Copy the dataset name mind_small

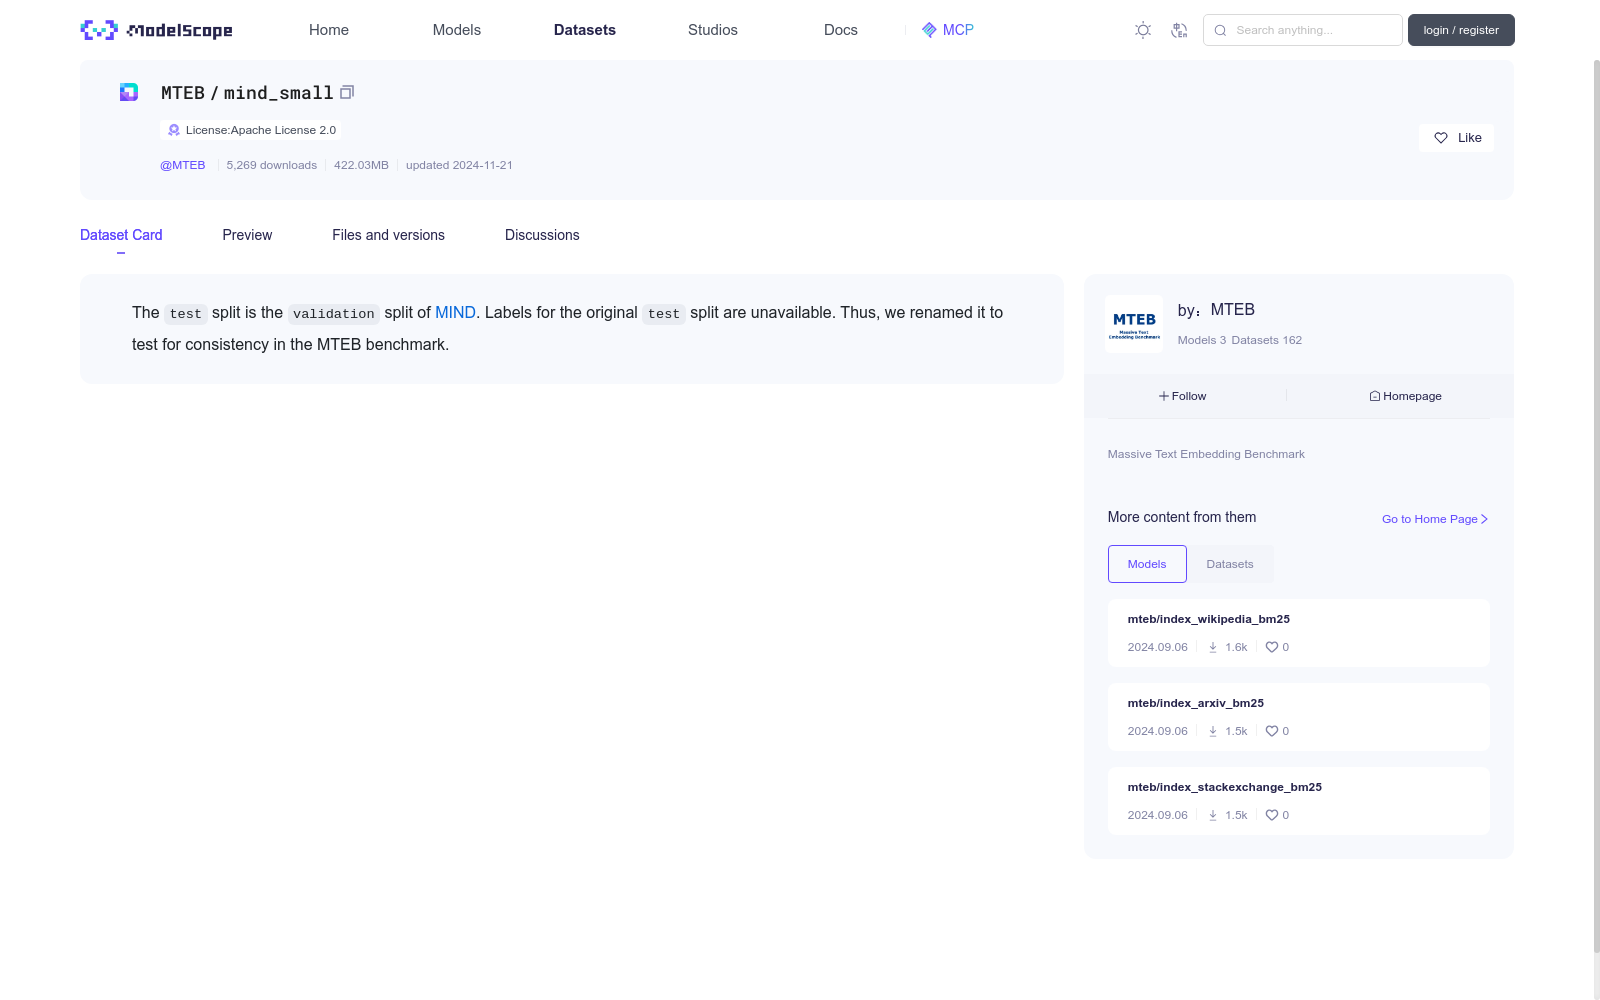tap(347, 92)
